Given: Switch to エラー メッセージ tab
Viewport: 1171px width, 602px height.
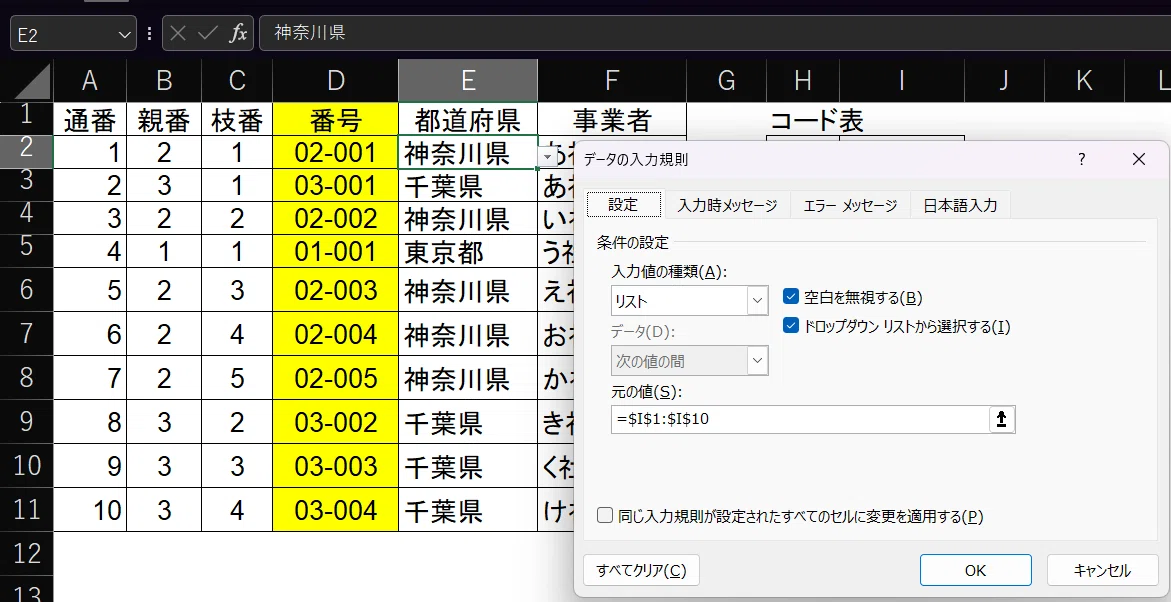Looking at the screenshot, I should click(x=850, y=205).
